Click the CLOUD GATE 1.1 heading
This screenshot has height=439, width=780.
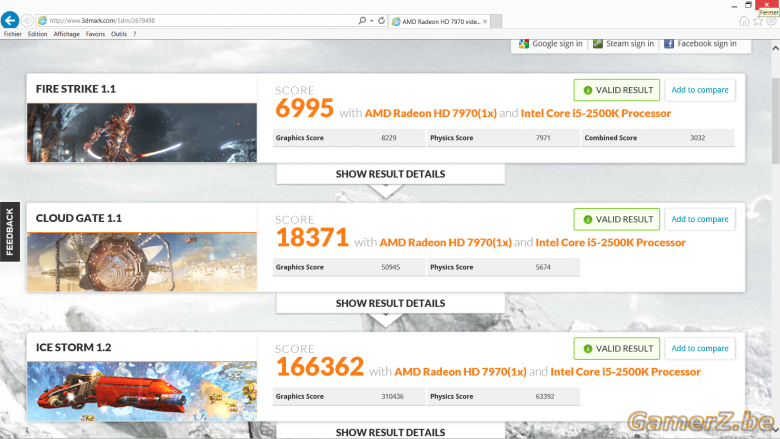tap(79, 218)
